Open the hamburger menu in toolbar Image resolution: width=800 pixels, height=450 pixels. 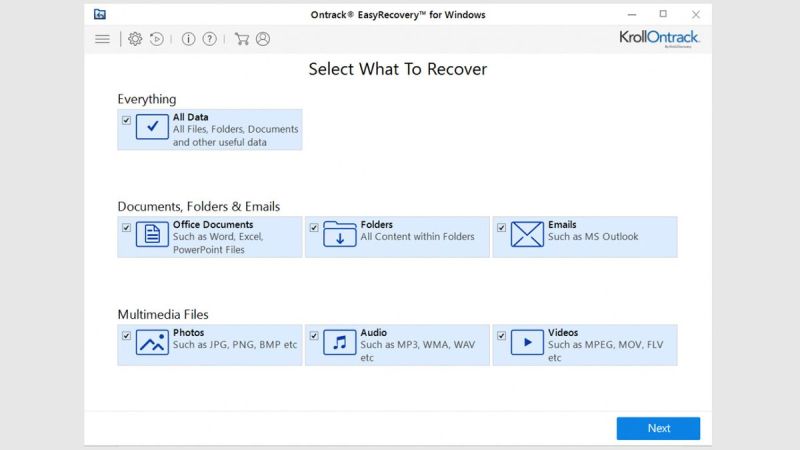coord(102,39)
